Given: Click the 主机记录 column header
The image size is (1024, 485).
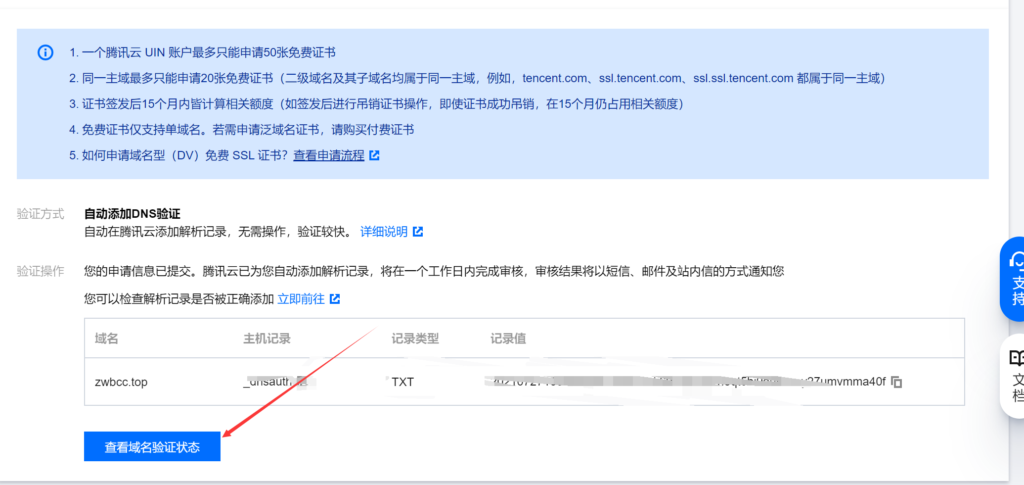Looking at the screenshot, I should click(x=266, y=338).
